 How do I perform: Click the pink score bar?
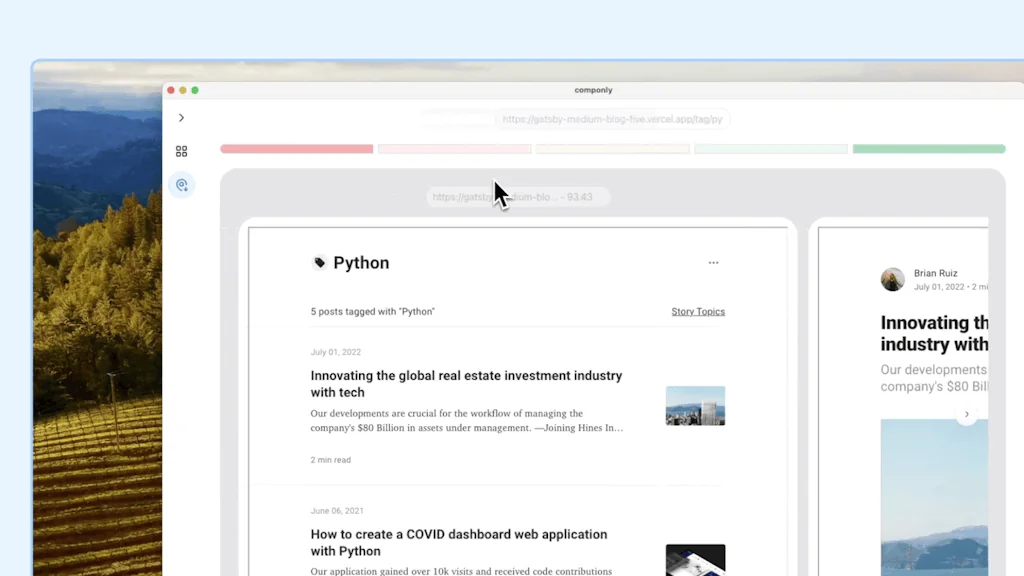tap(455, 148)
